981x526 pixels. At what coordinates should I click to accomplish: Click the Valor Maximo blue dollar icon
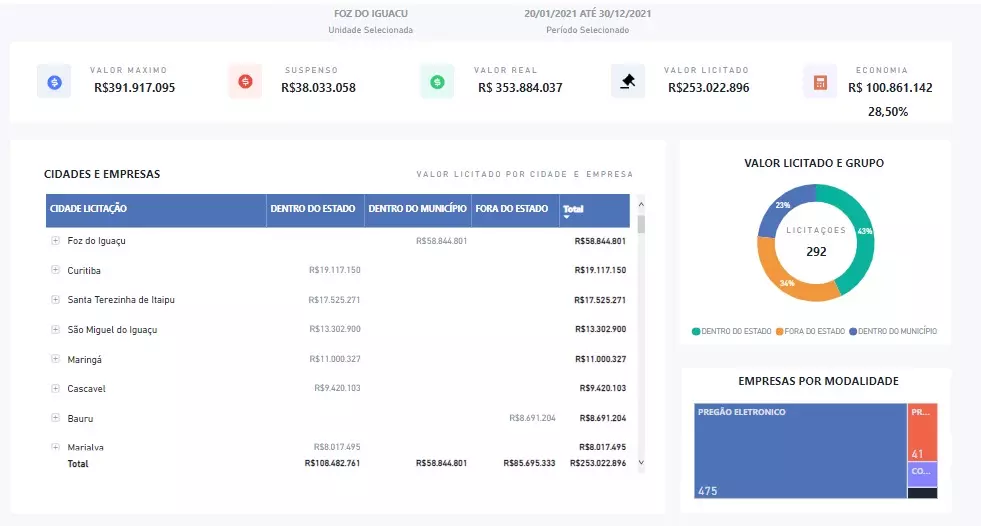pos(54,81)
